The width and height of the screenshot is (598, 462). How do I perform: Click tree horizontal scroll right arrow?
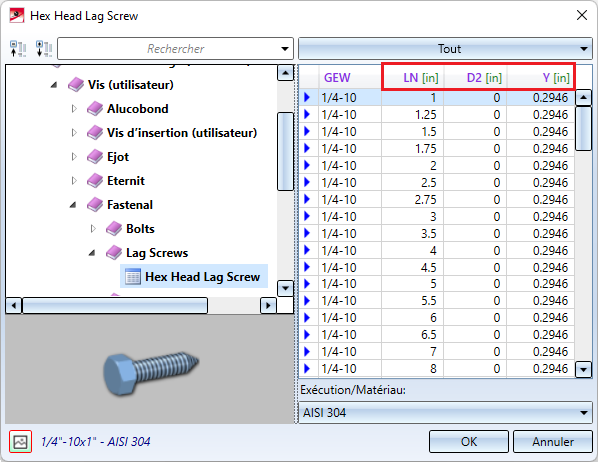click(268, 306)
